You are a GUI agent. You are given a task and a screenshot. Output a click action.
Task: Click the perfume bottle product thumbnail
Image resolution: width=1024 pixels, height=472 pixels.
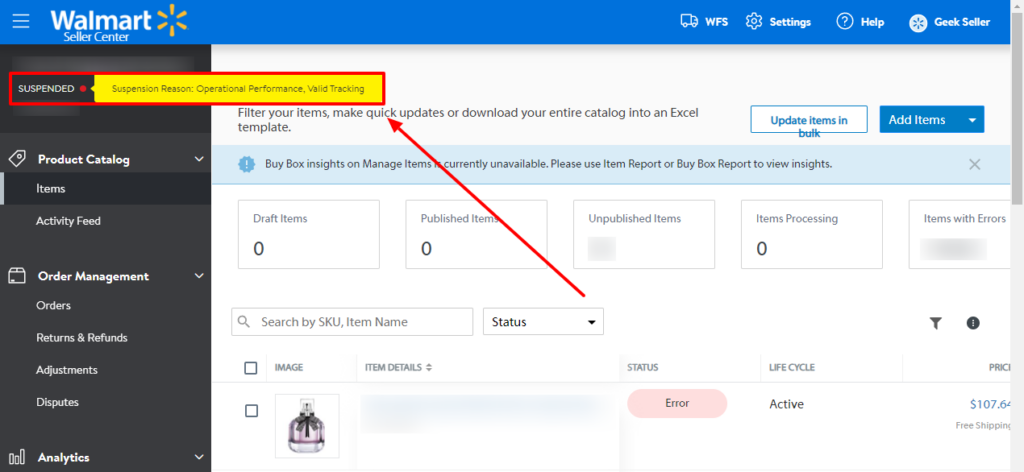(x=307, y=426)
